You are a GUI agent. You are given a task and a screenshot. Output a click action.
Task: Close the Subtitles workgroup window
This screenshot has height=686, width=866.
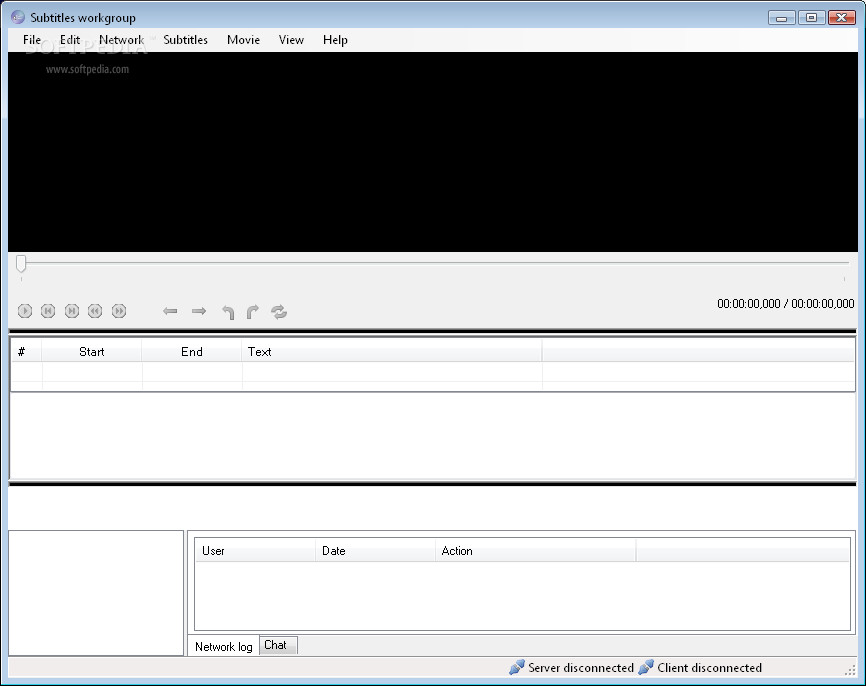point(842,18)
